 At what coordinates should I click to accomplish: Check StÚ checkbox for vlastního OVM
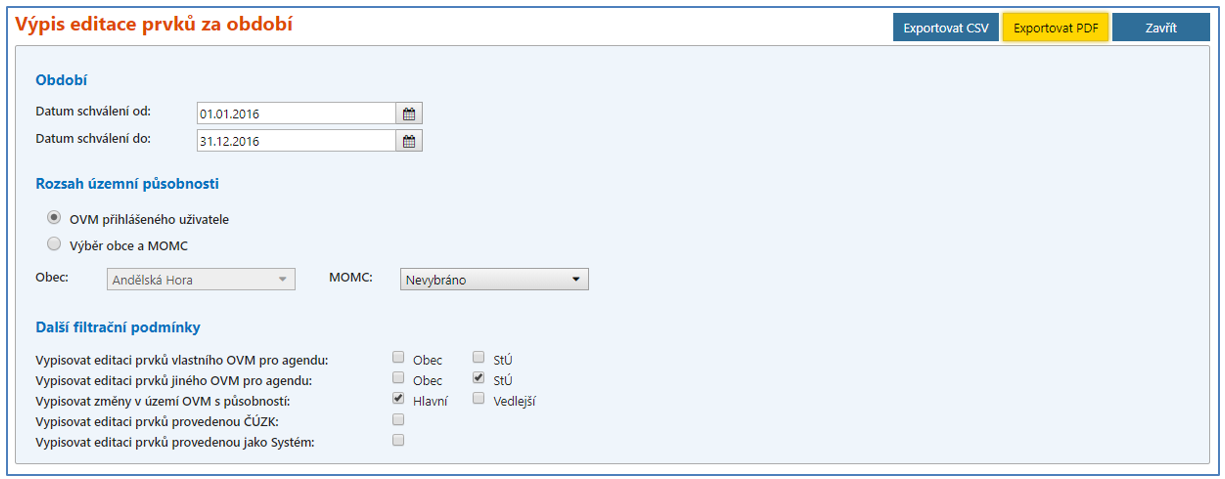pyautogui.click(x=478, y=357)
